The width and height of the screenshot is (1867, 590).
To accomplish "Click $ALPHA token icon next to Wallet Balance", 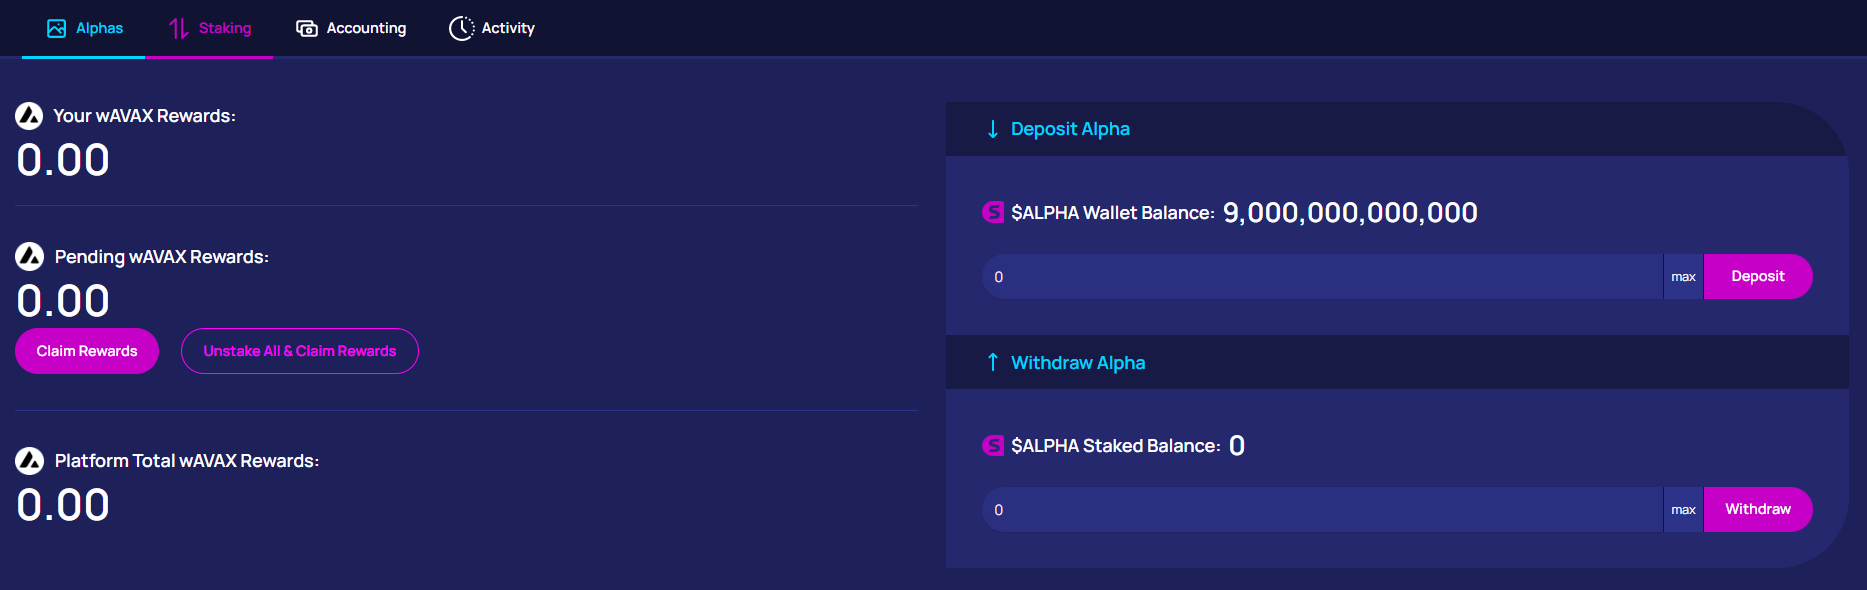I will [x=993, y=212].
